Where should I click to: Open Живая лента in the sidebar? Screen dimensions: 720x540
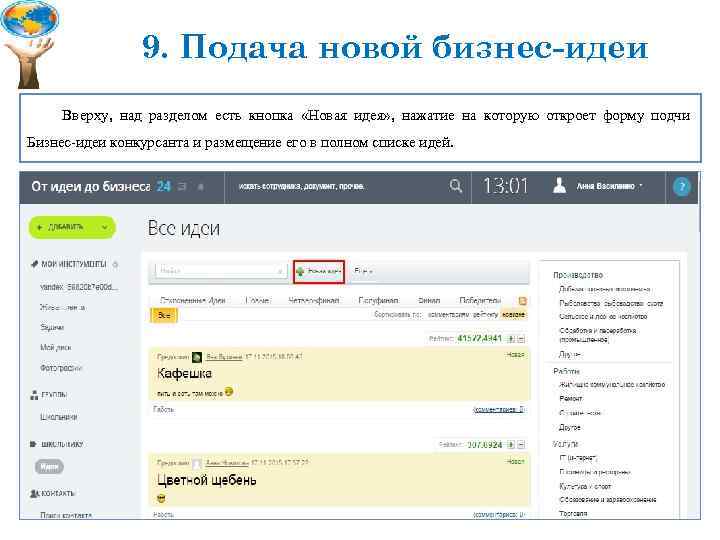pyautogui.click(x=62, y=308)
